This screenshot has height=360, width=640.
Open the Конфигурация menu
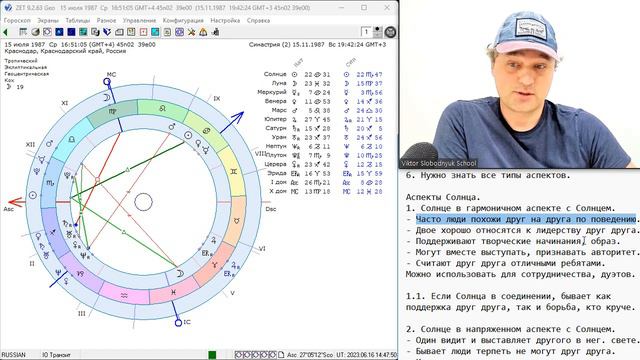click(x=183, y=20)
